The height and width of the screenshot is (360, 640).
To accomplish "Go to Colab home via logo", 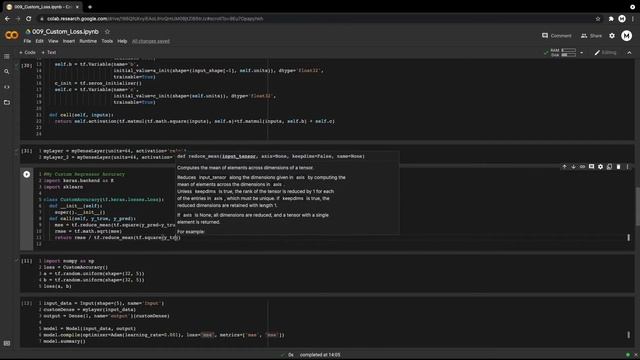I will (11, 36).
